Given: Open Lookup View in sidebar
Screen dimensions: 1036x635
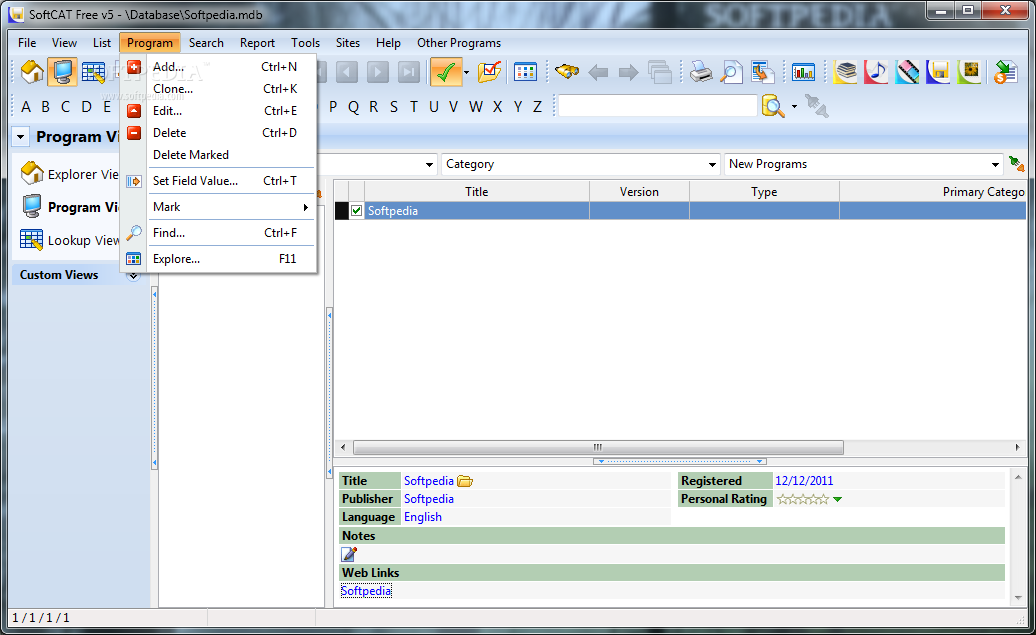Looking at the screenshot, I should (x=69, y=241).
